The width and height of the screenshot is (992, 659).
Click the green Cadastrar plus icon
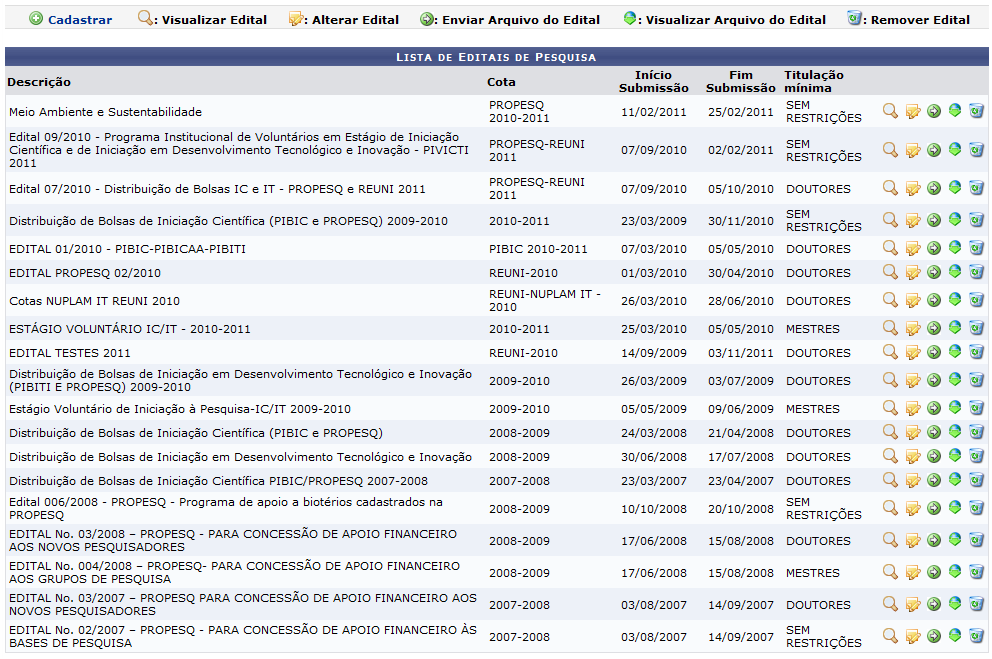tap(36, 19)
